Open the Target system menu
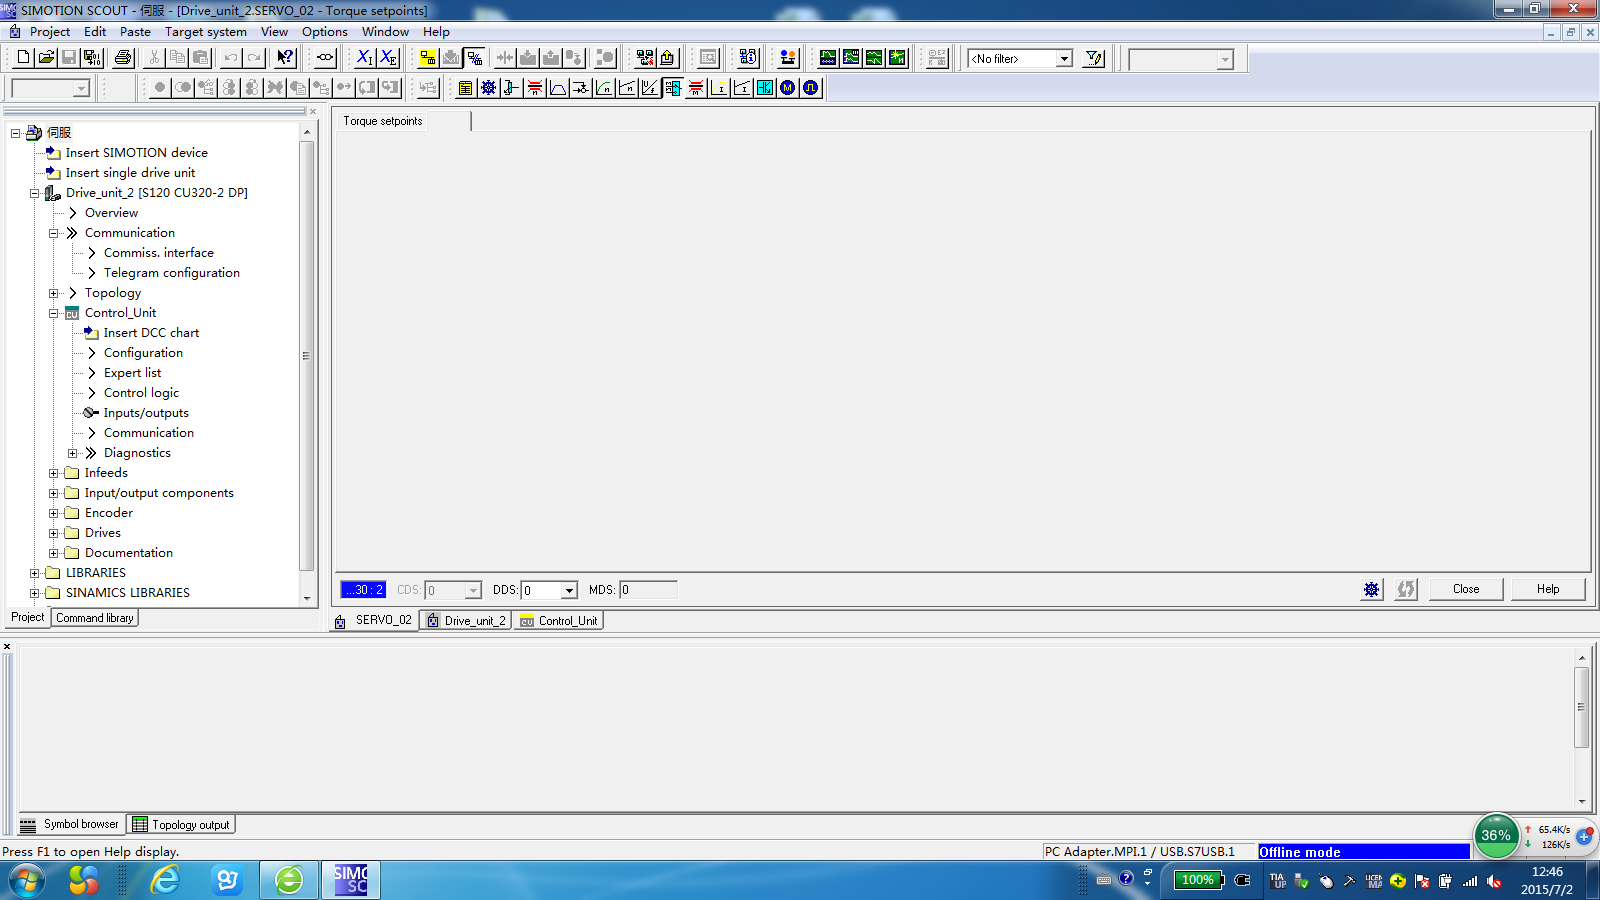1600x900 pixels. pyautogui.click(x=206, y=32)
